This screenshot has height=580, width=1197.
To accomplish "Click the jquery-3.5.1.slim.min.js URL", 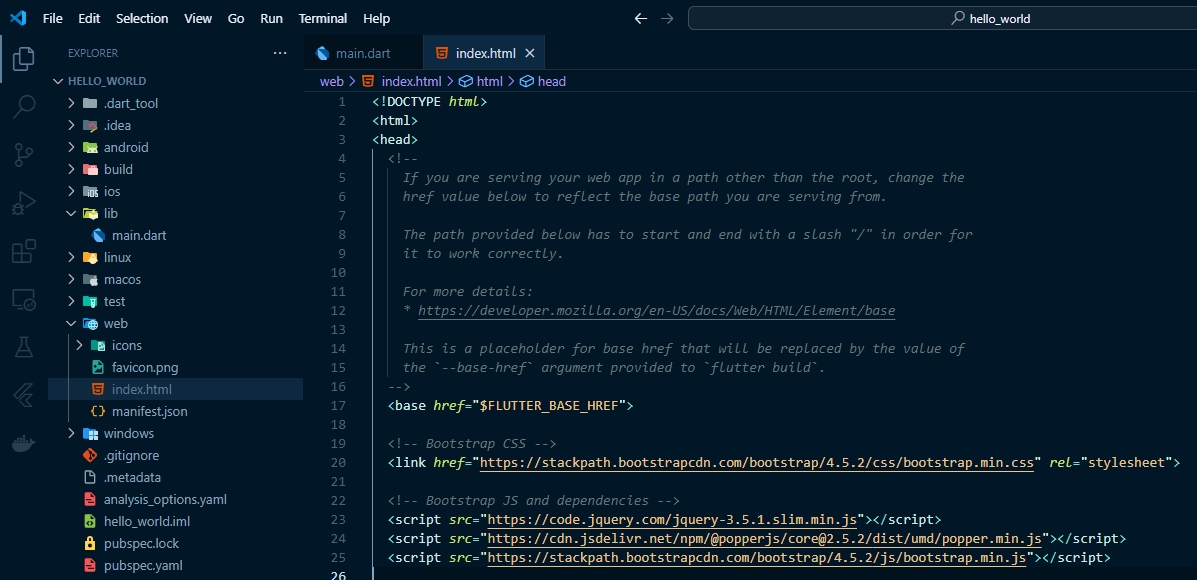I will point(672,520).
